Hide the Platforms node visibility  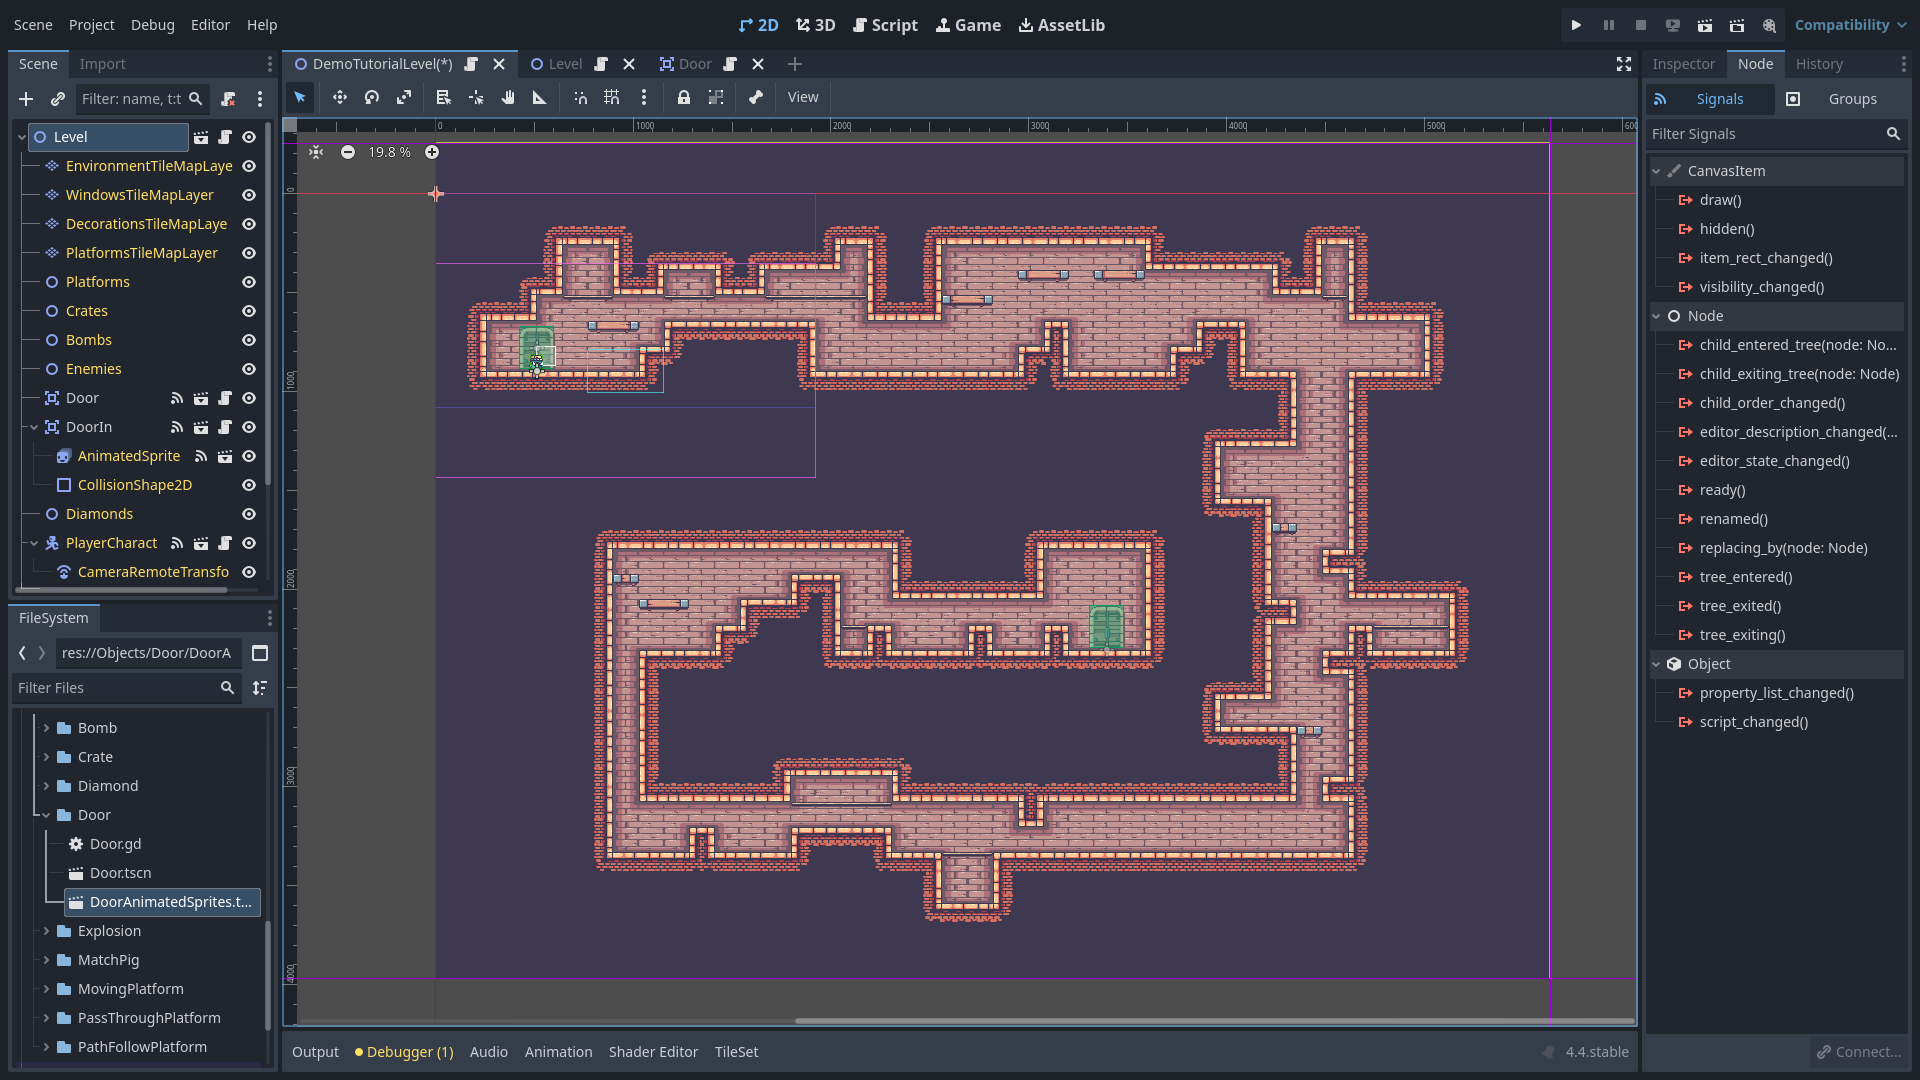249,282
